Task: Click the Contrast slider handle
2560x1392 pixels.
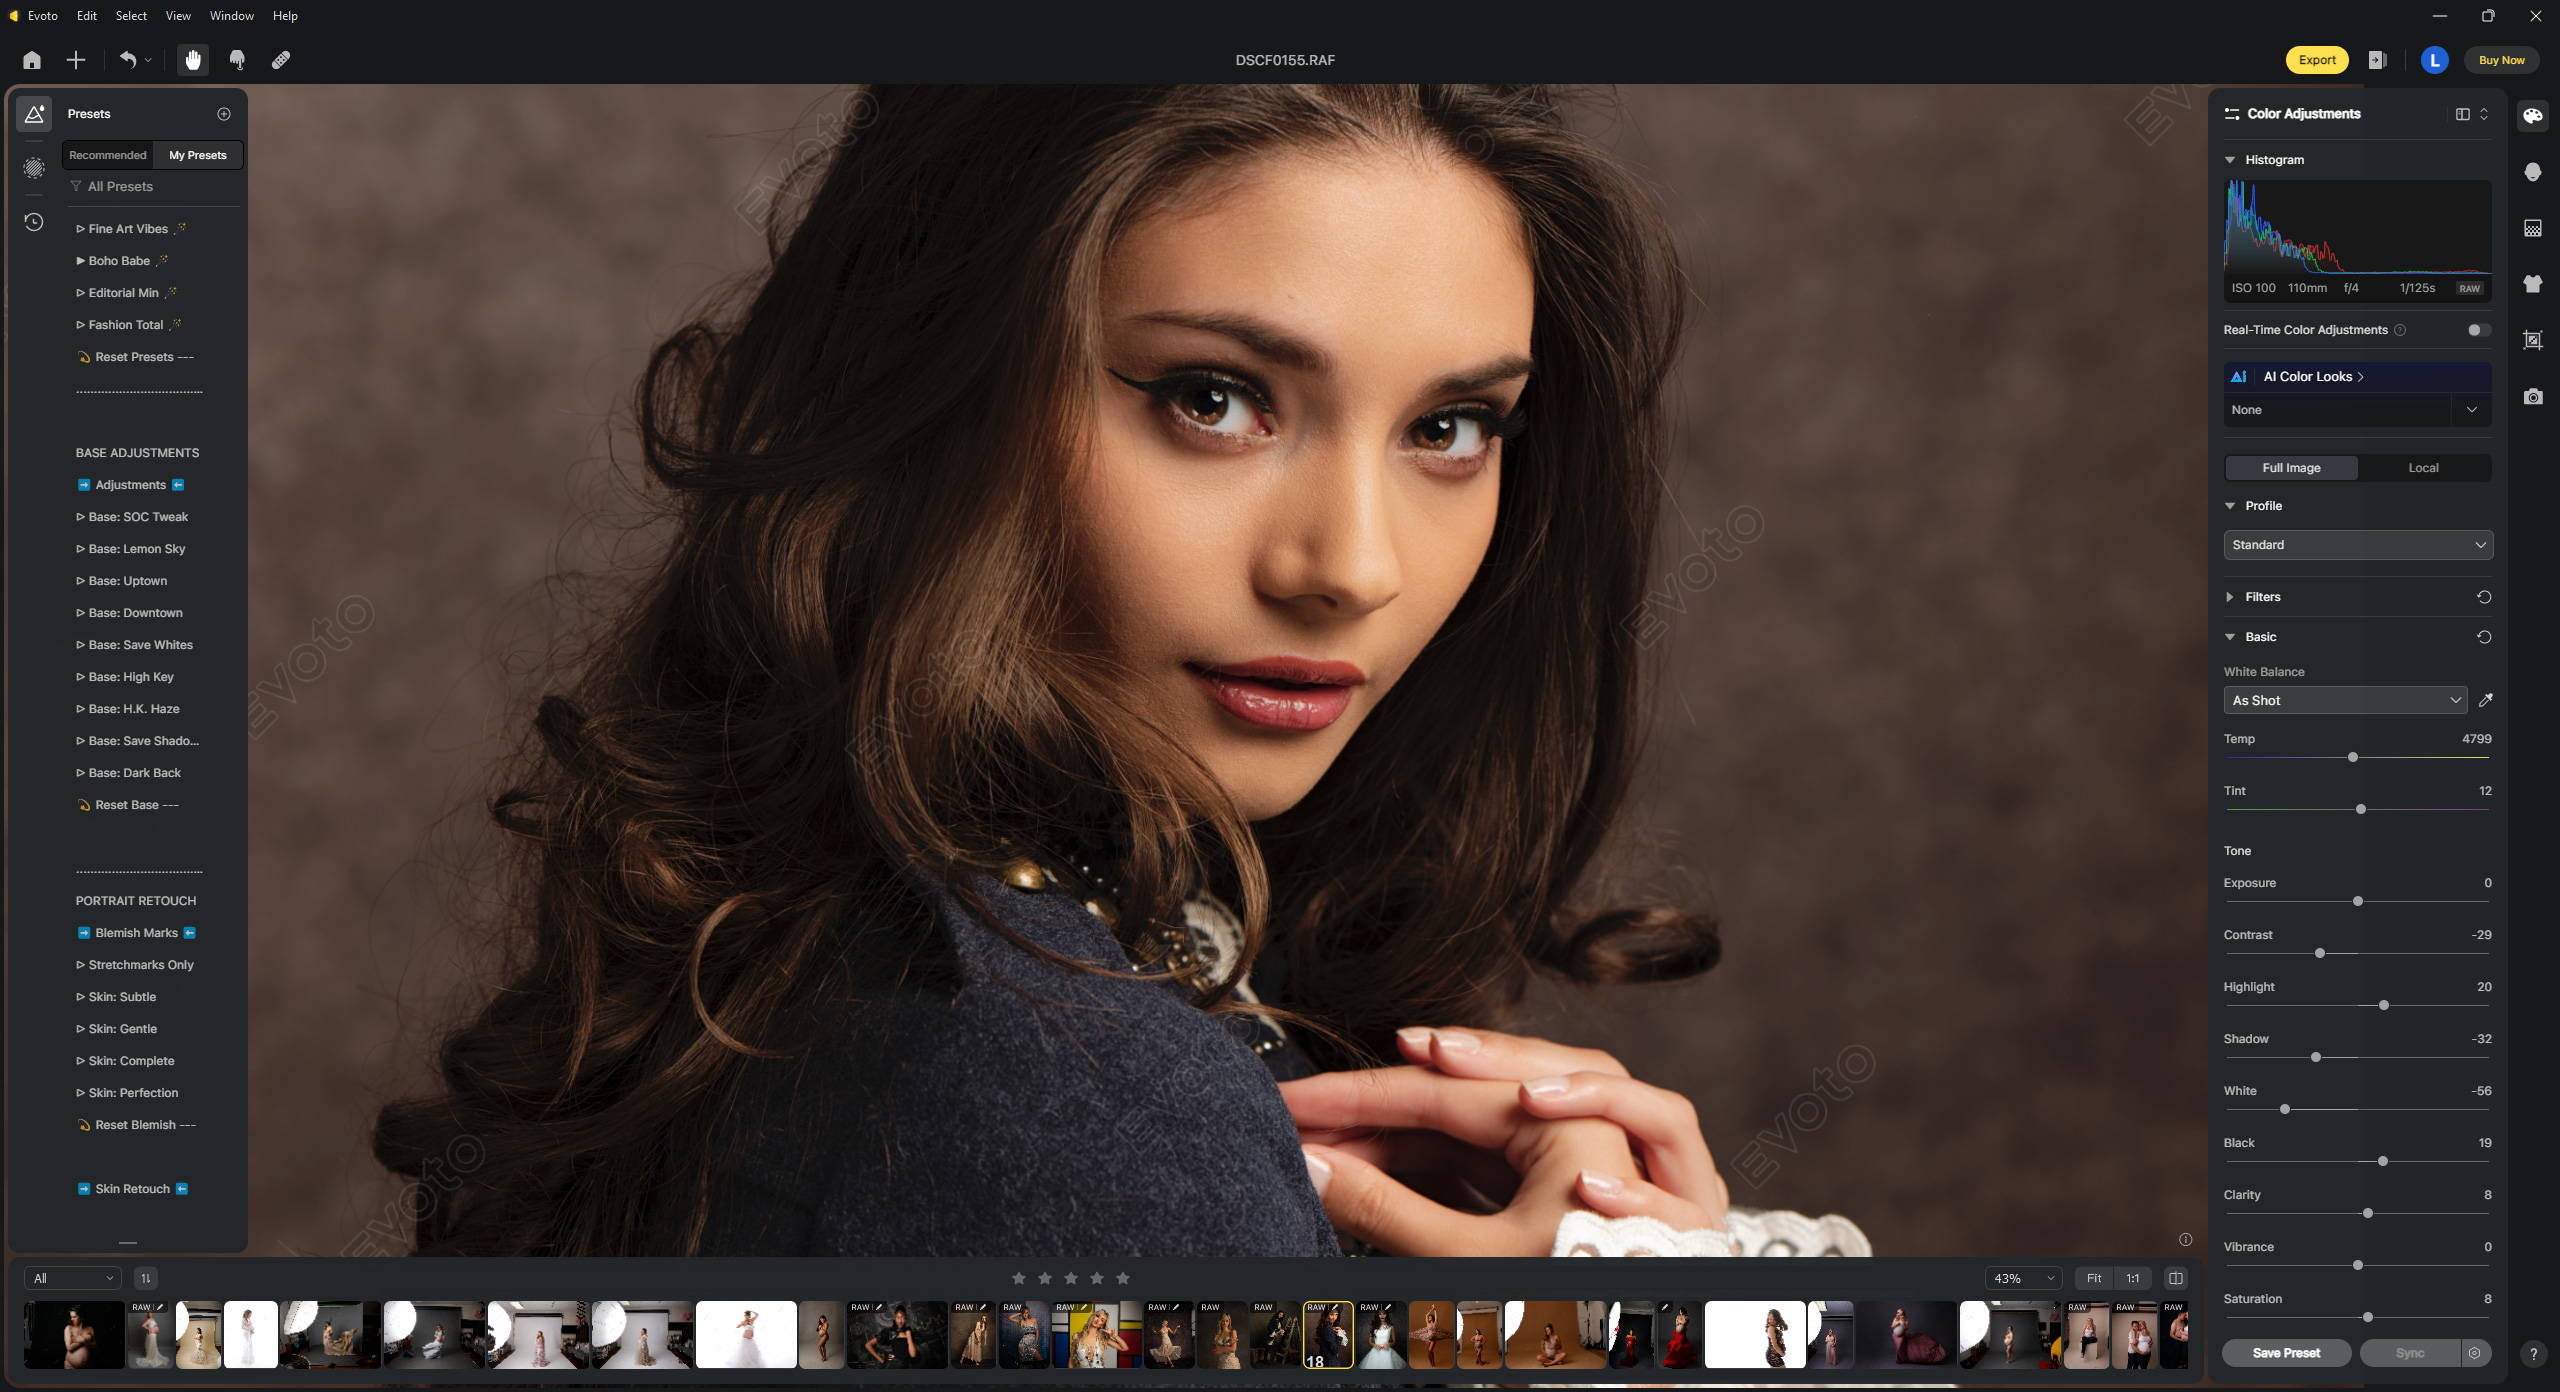Action: 2320,953
